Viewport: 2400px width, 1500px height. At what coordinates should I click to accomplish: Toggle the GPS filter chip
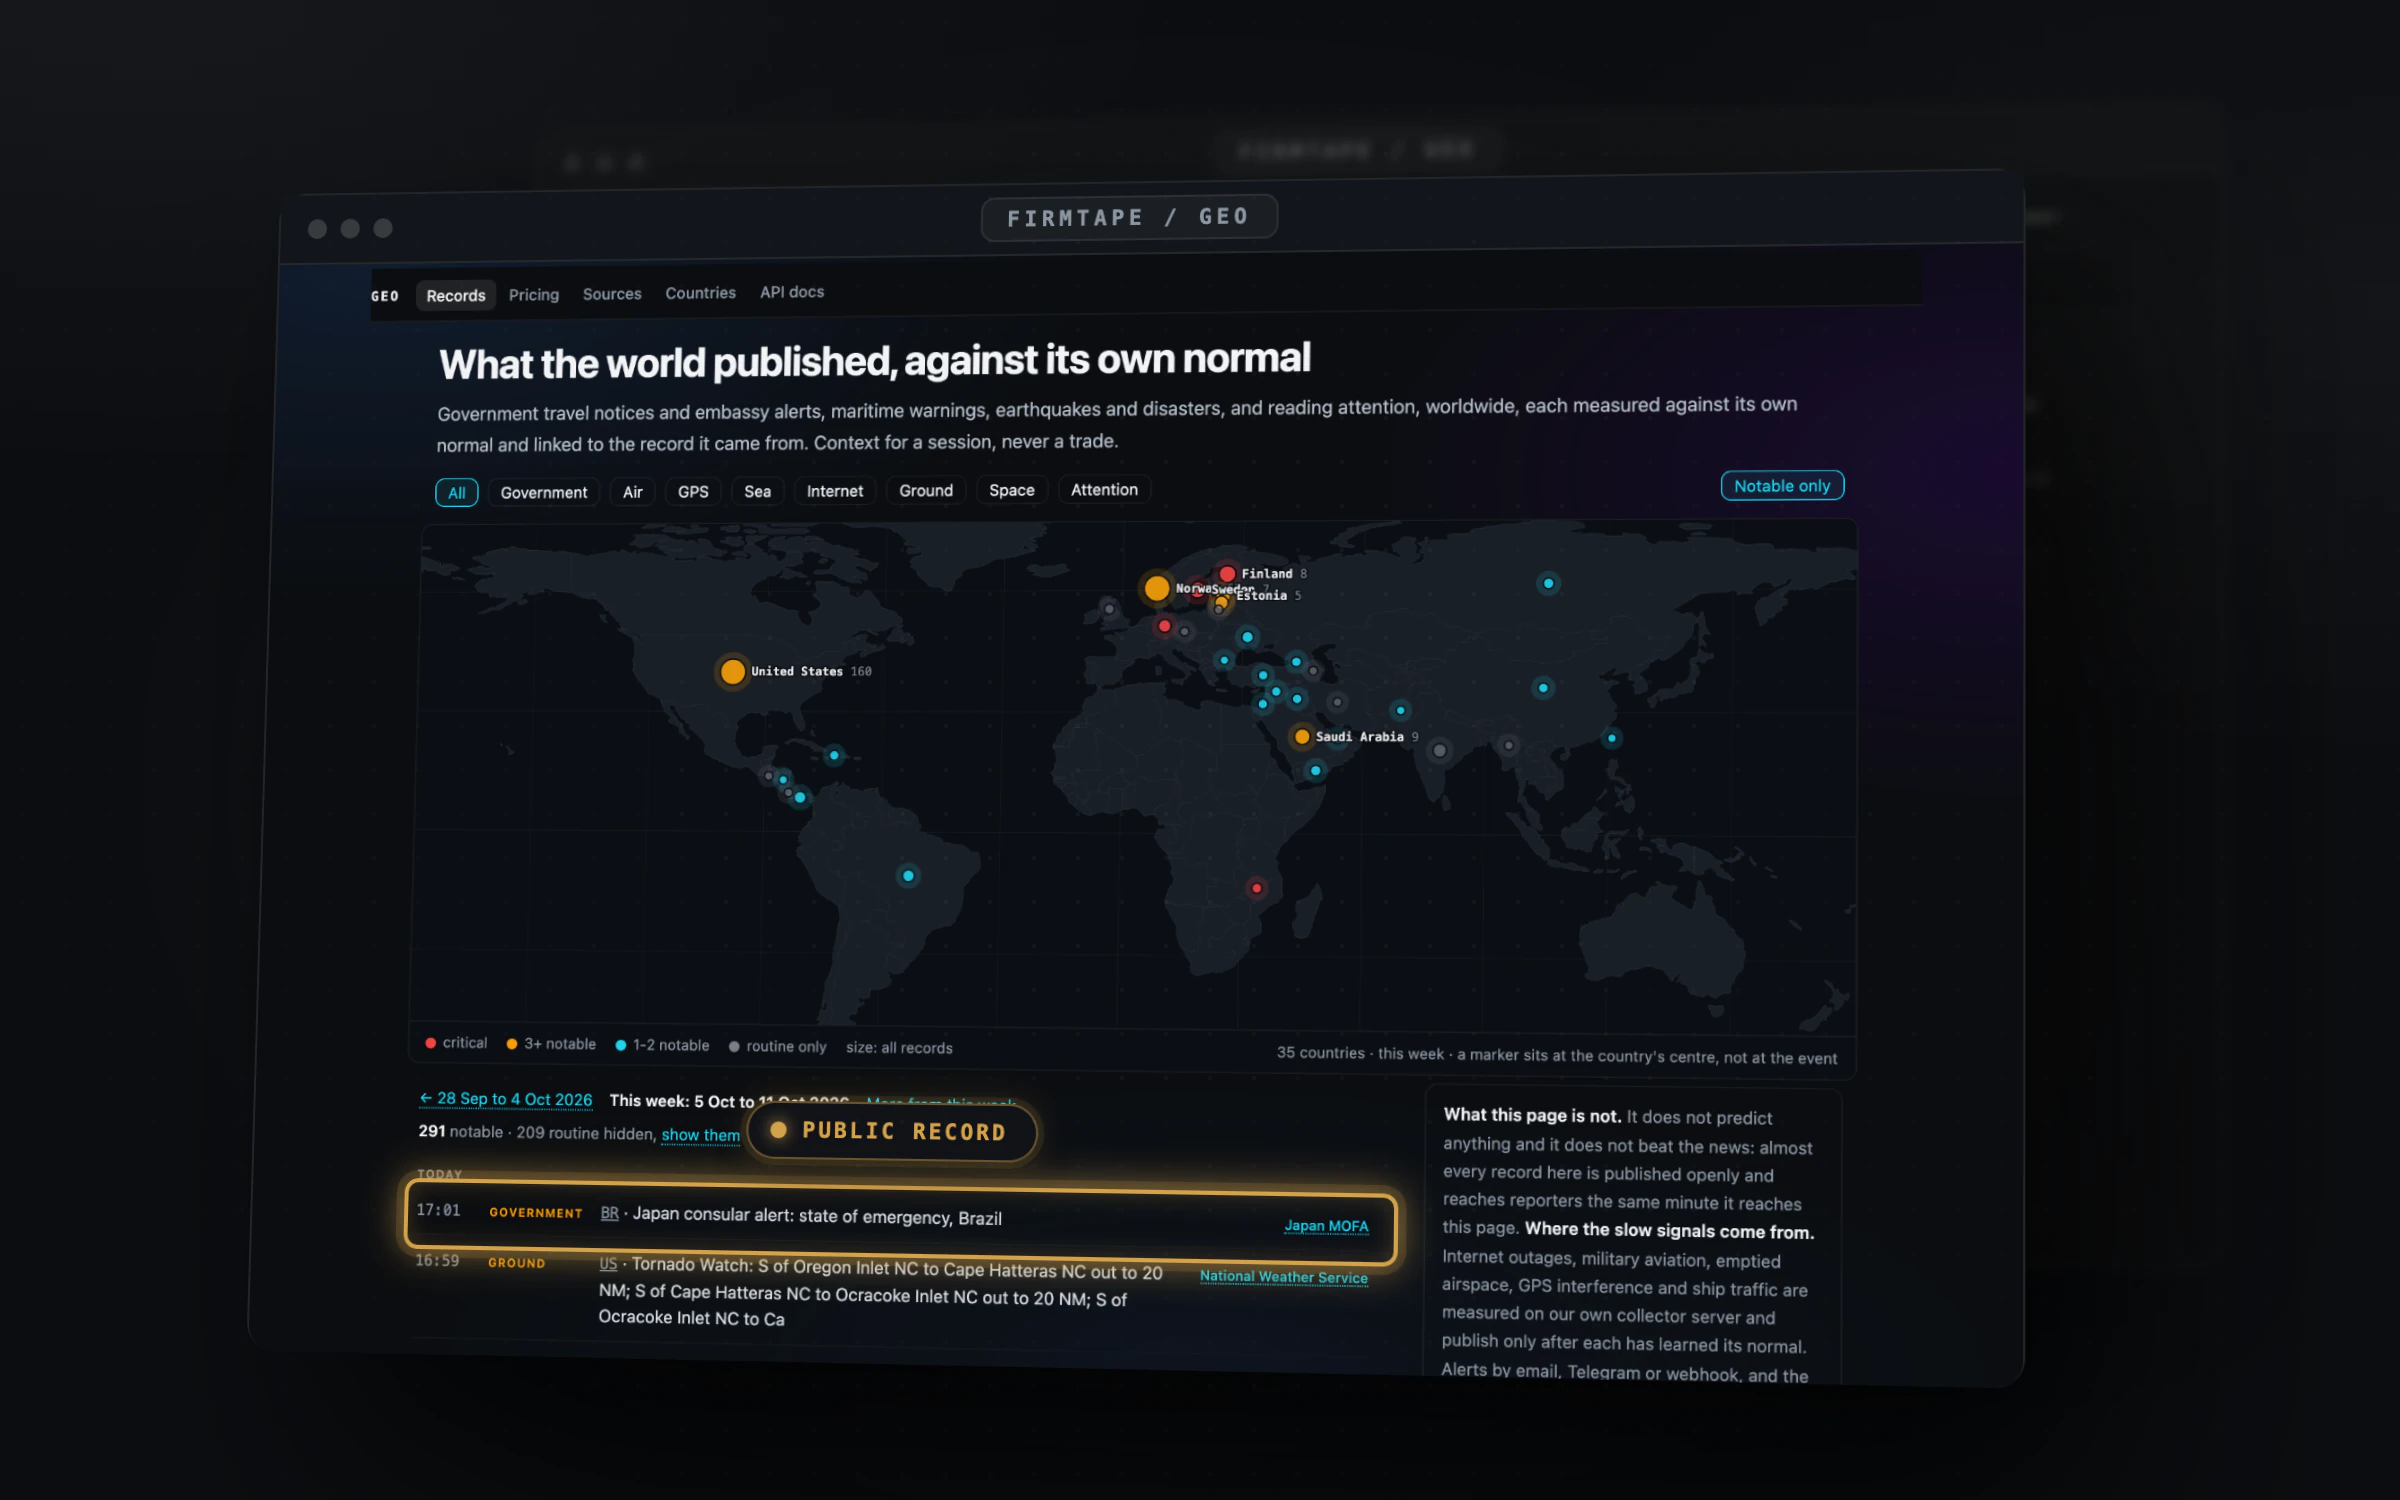(693, 491)
